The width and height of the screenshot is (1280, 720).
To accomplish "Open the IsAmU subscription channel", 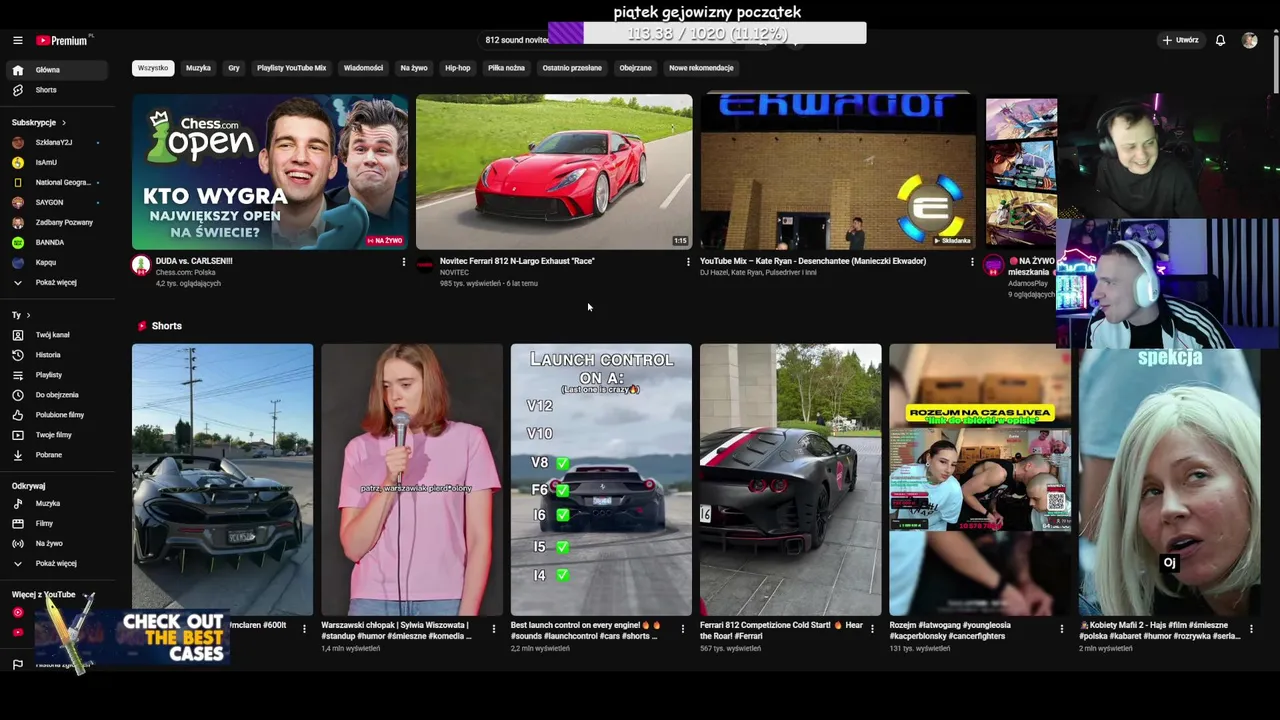I will pyautogui.click(x=55, y=162).
